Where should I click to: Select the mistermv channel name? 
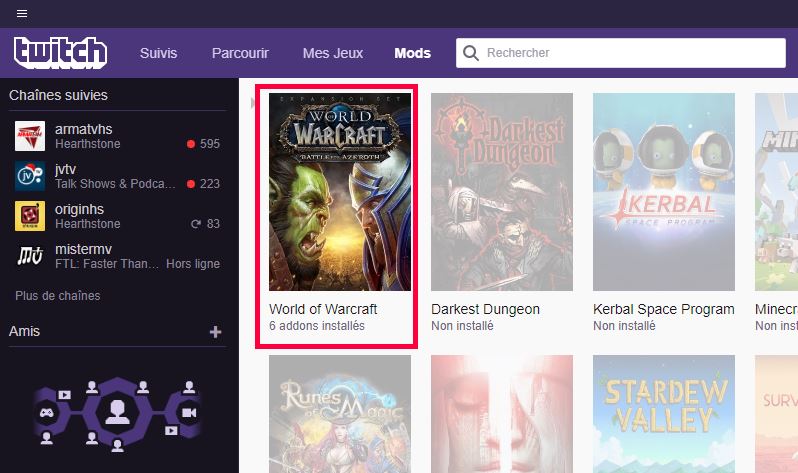tap(83, 249)
